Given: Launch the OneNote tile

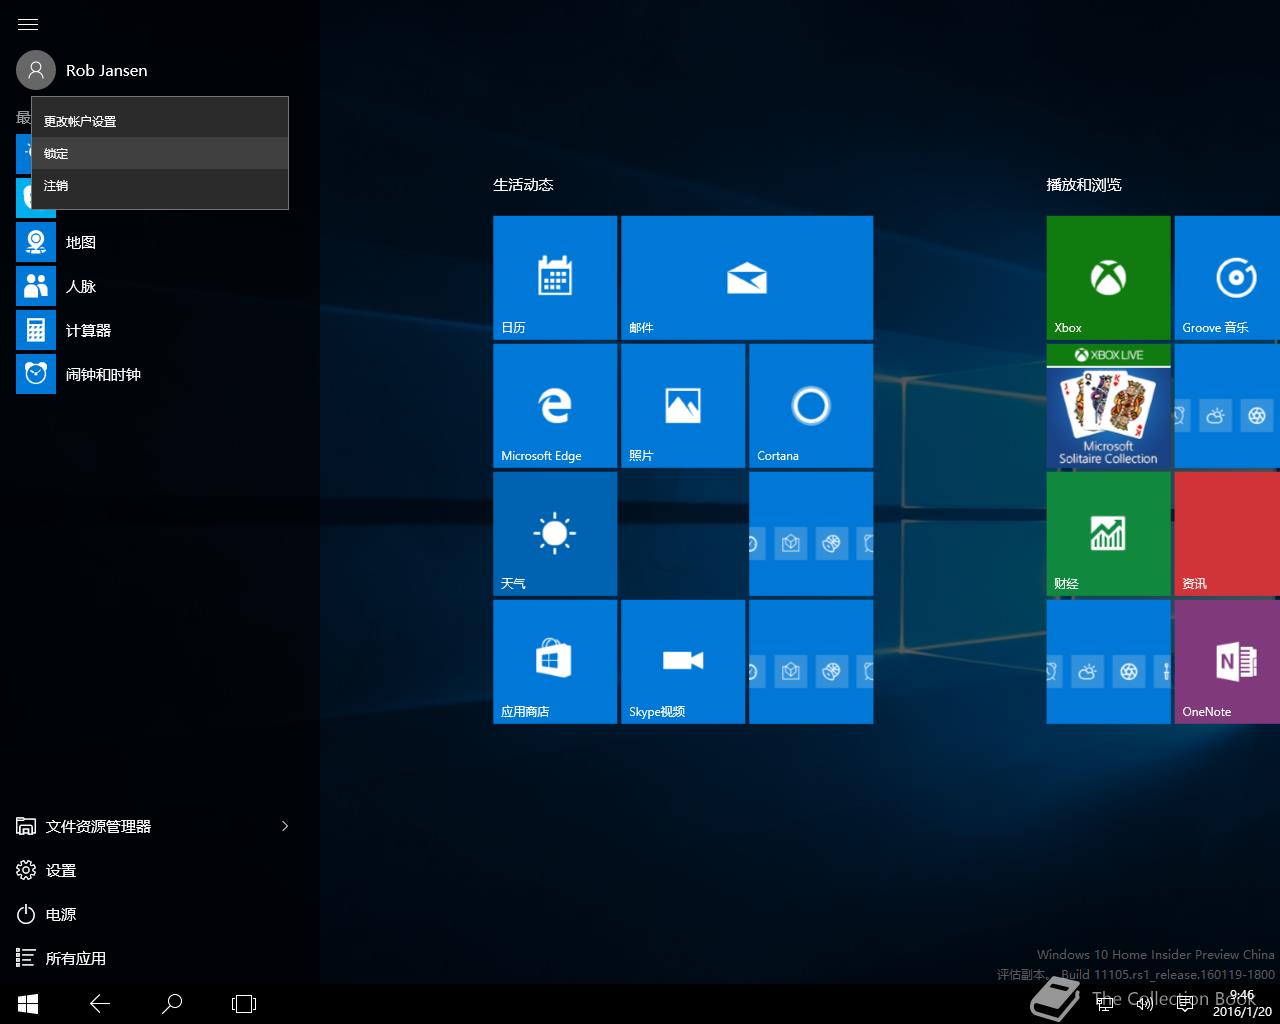Looking at the screenshot, I should pyautogui.click(x=1227, y=662).
